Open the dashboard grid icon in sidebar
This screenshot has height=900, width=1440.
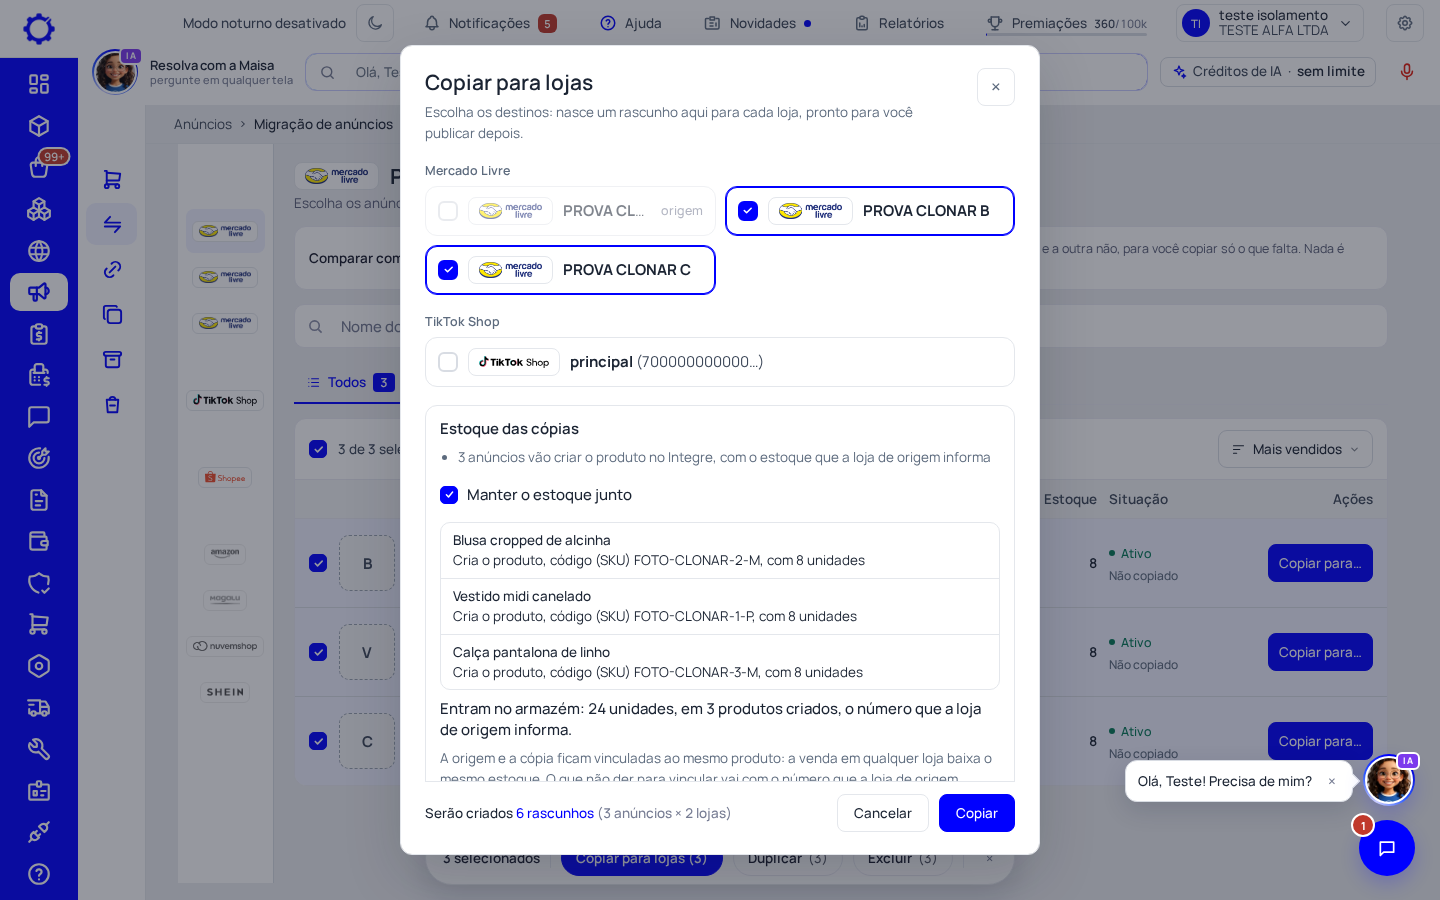[39, 84]
